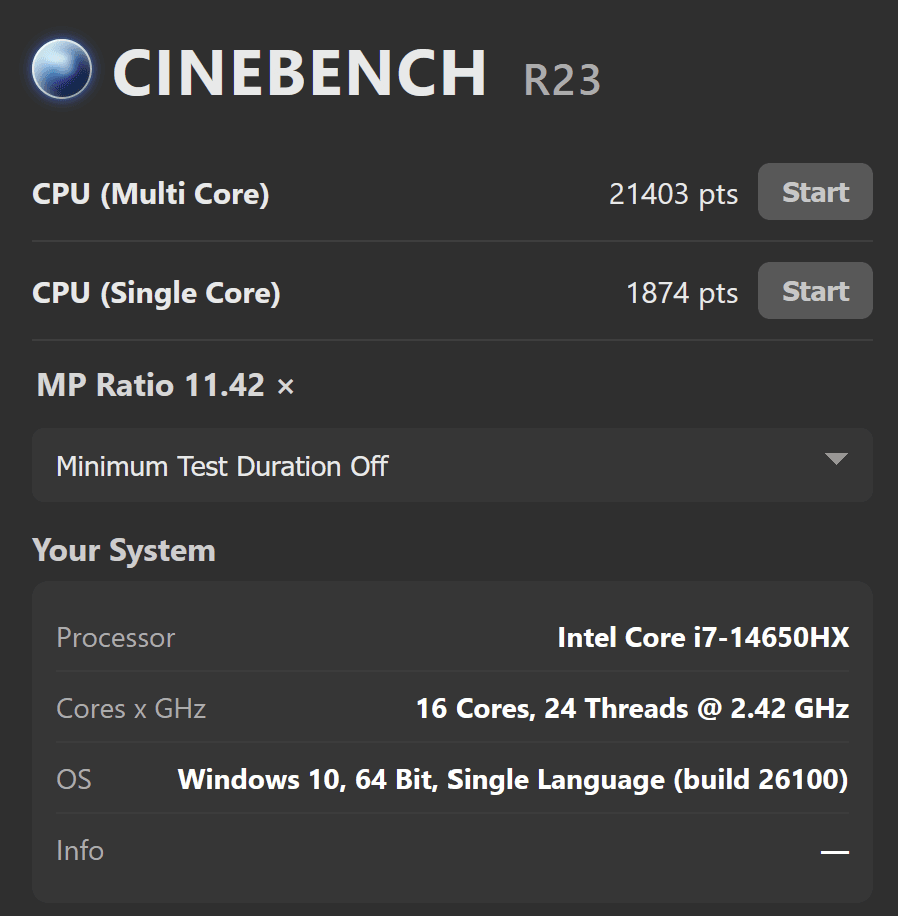Screen dimensions: 898x916
Task: Click the Processor row label
Action: click(116, 638)
